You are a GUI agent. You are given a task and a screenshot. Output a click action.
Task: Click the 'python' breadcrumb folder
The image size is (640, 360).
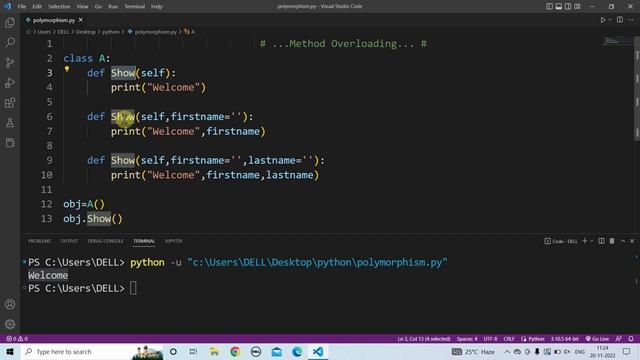click(110, 31)
